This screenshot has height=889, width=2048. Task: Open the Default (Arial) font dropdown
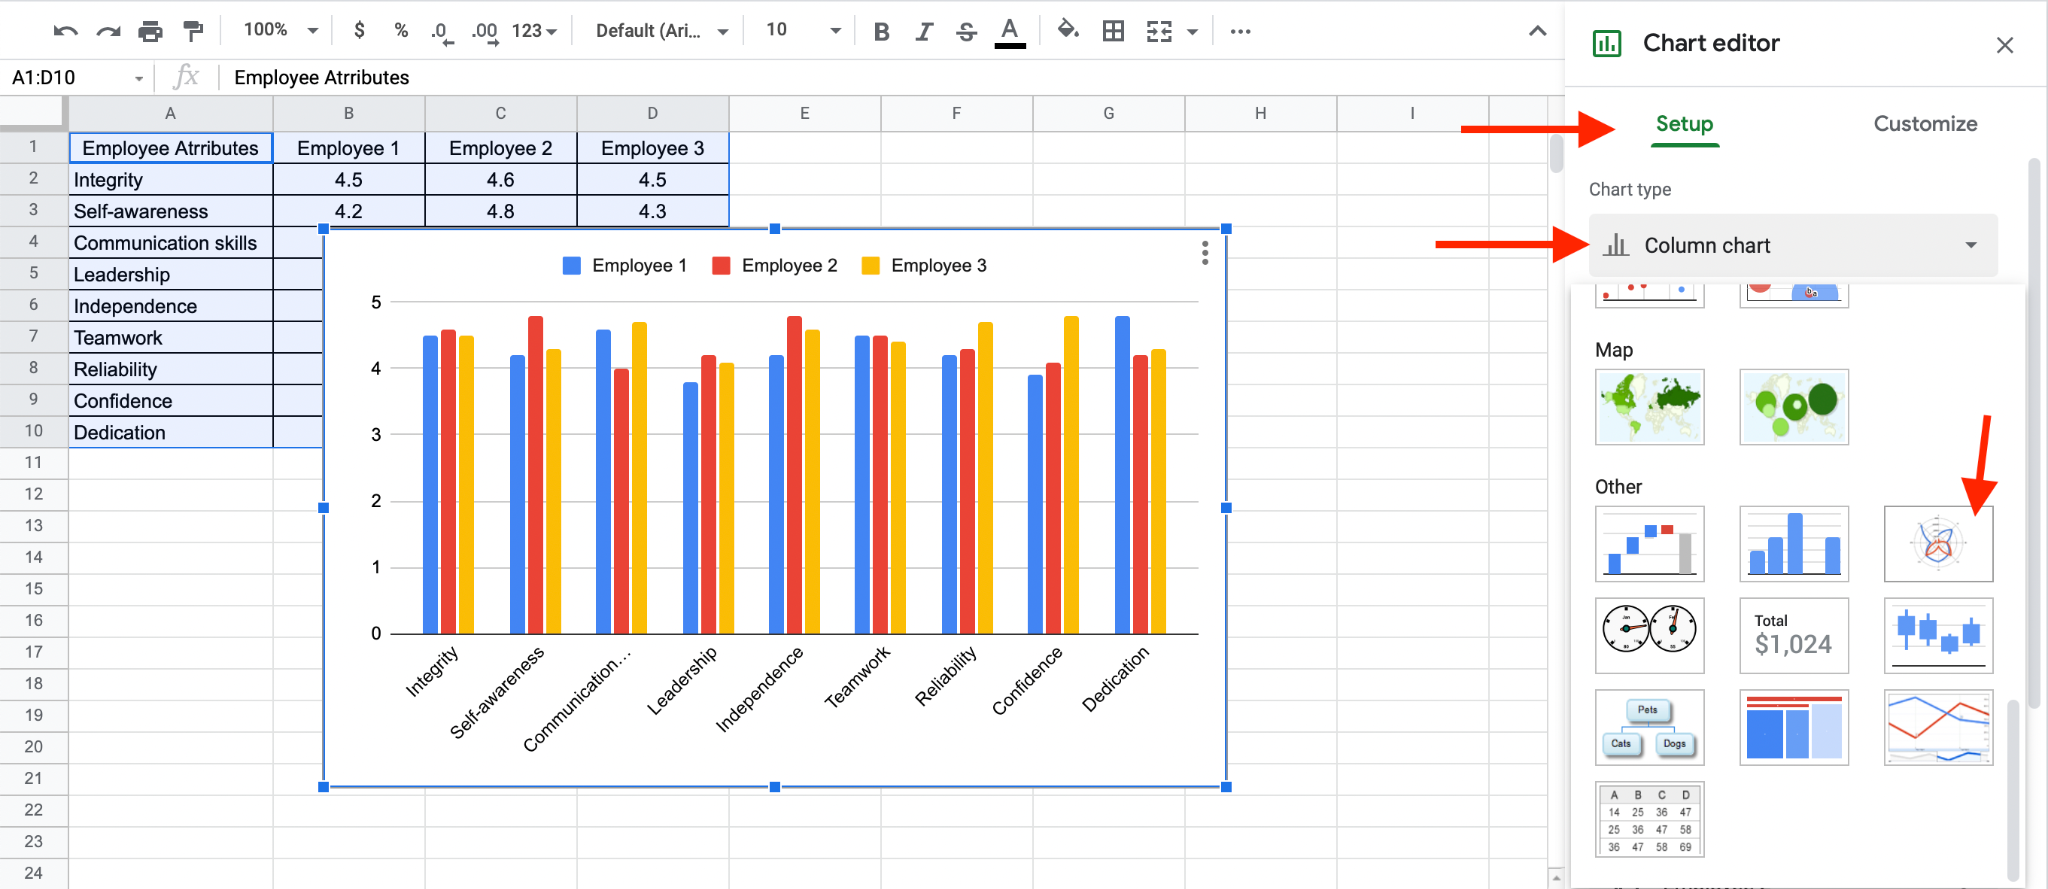[662, 31]
